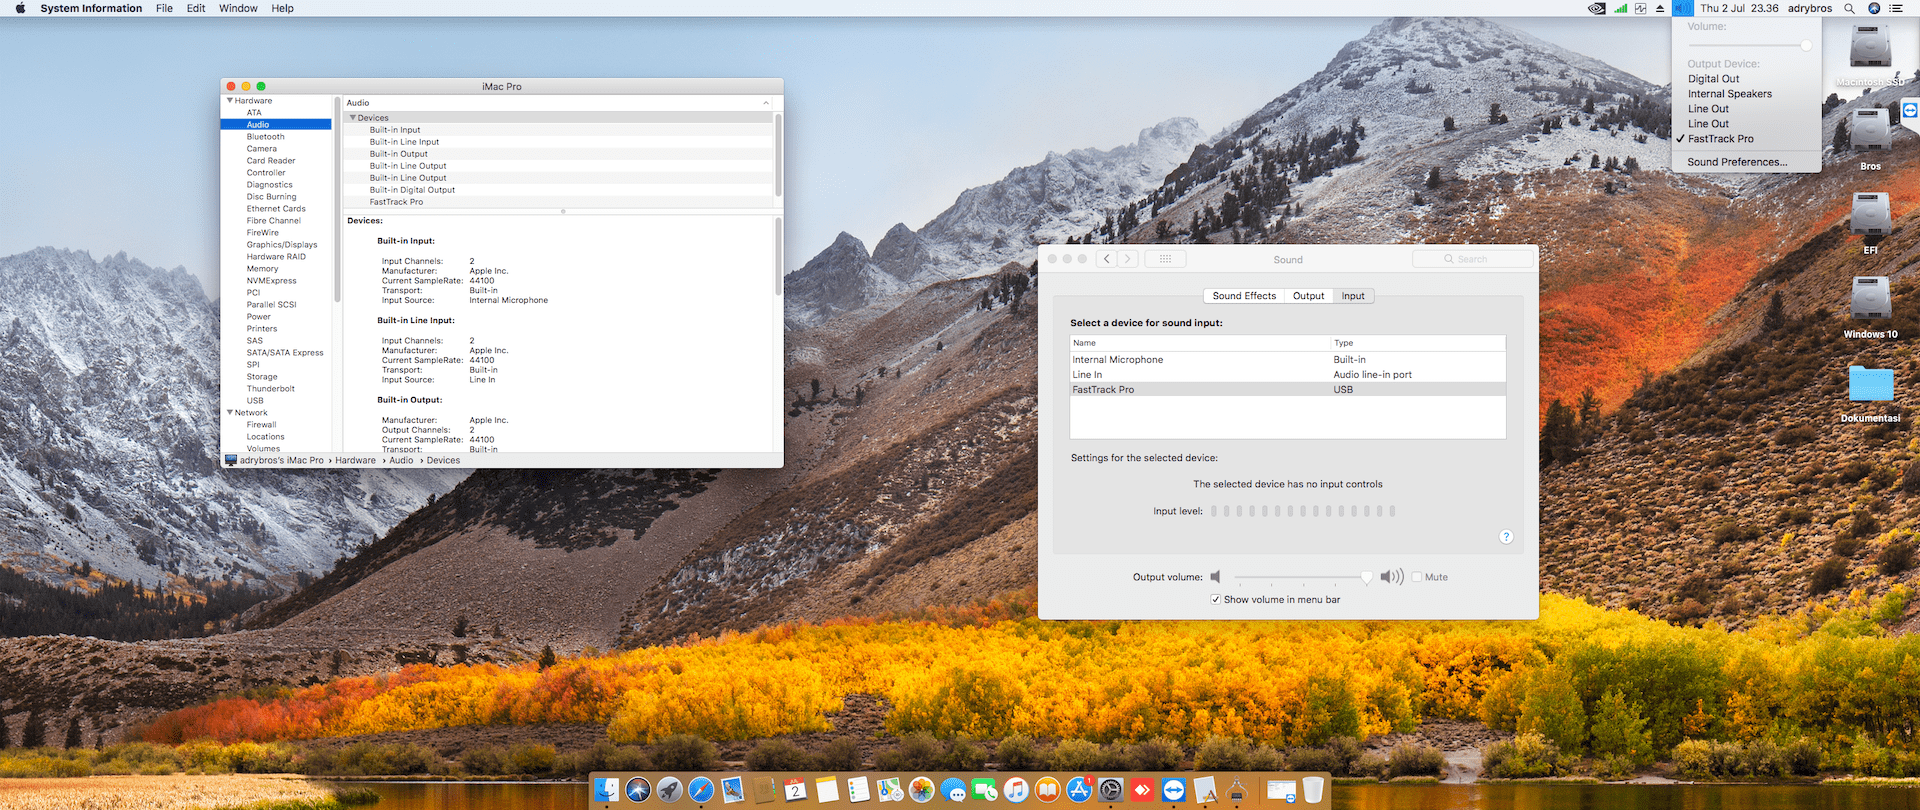Open the red AnyDesk icon in Dock
1920x810 pixels.
(1142, 790)
